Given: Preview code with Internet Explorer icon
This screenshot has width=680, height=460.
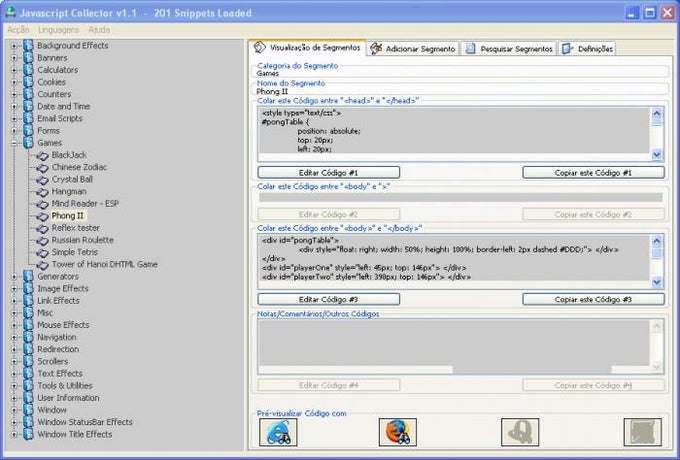Looking at the screenshot, I should [x=278, y=432].
